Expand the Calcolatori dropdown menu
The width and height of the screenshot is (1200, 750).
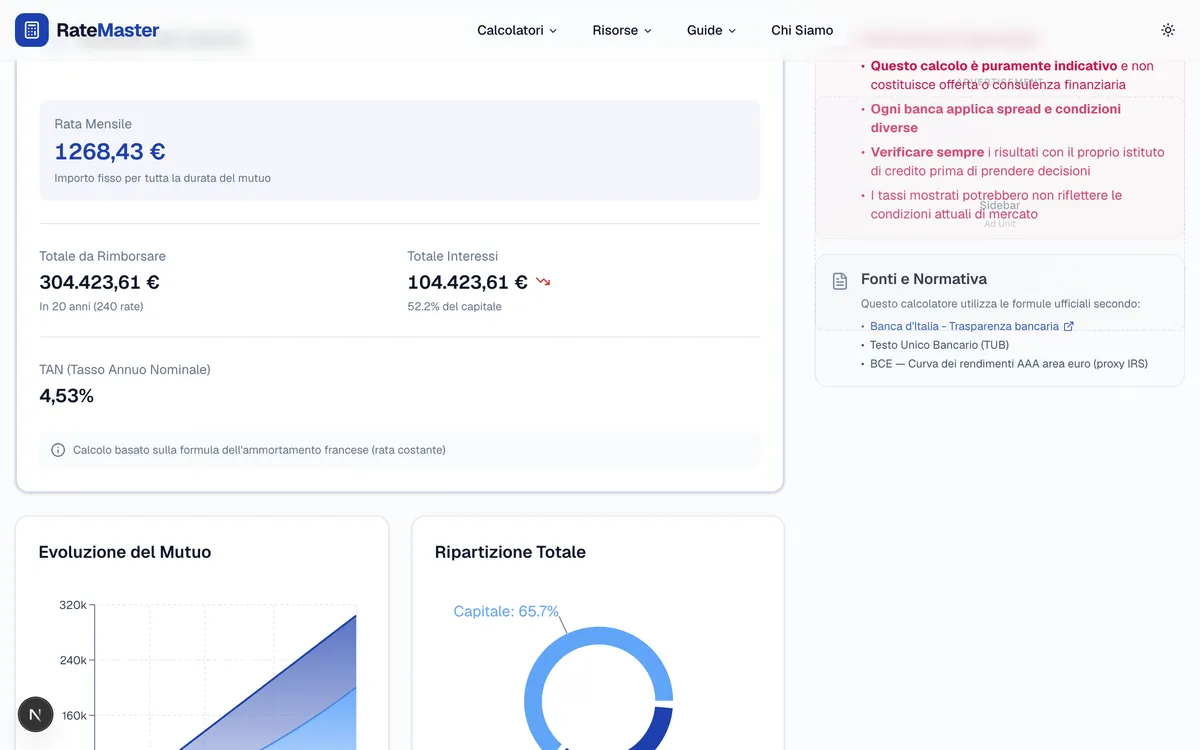[517, 30]
